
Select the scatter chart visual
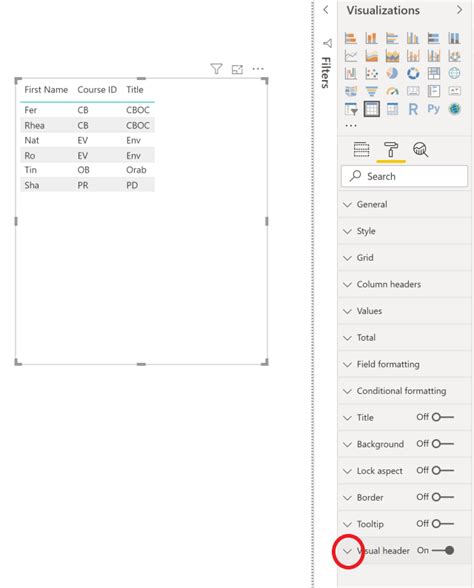(x=371, y=74)
